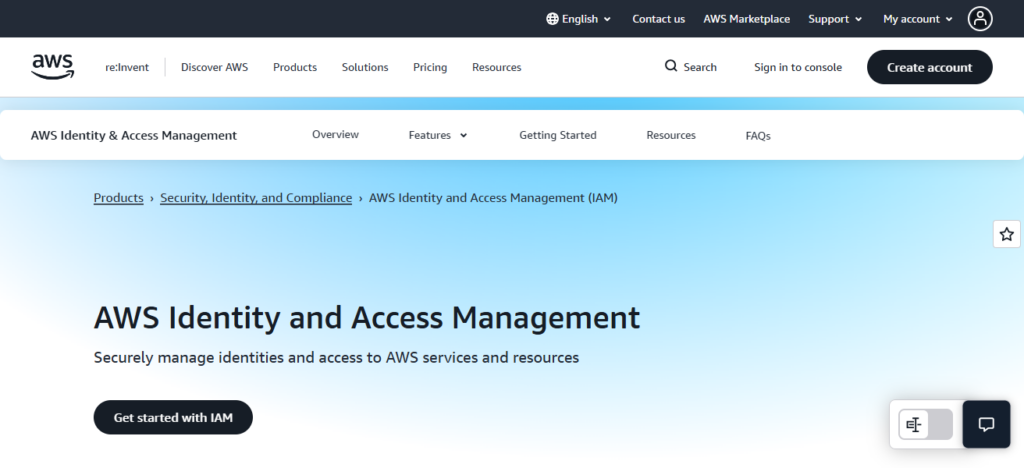Switch to IAM Resources tab
This screenshot has width=1024, height=468.
[x=671, y=135]
